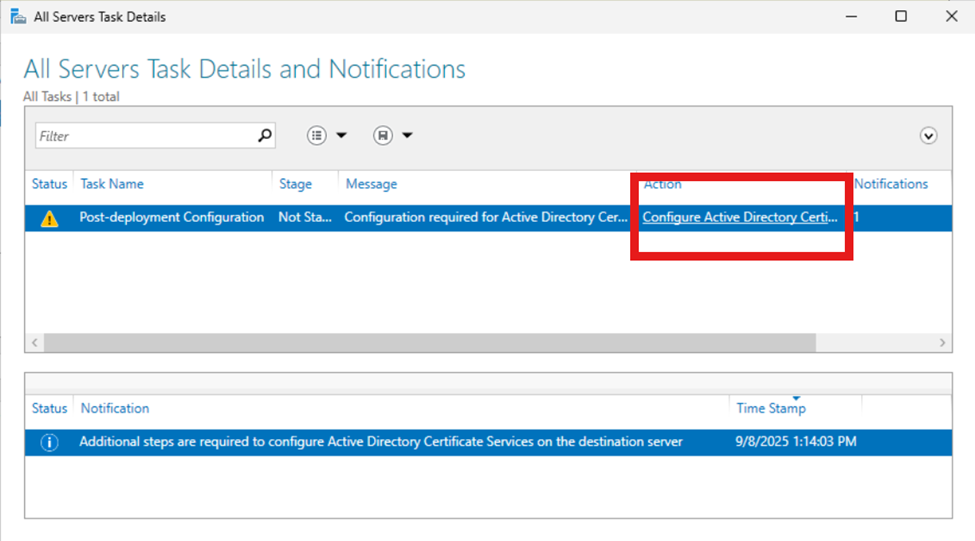Screen dimensions: 975x541
Task: Click horizontal scrollbar right arrow
Action: [x=943, y=342]
